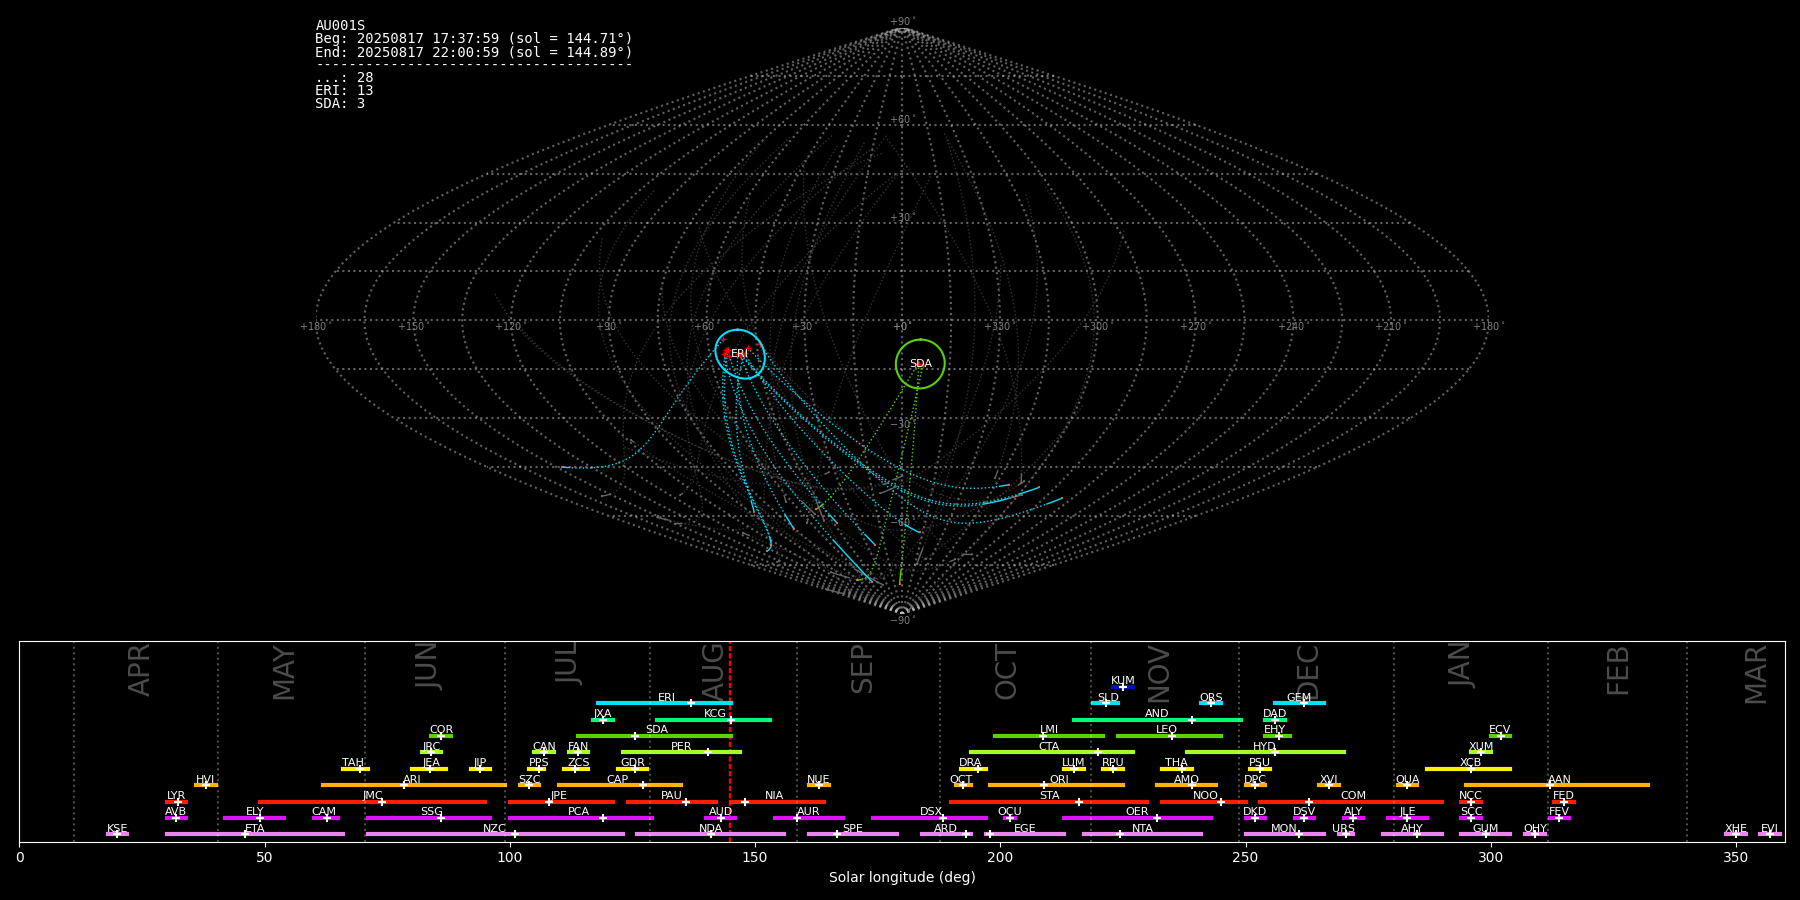Click the DEC month label in timeline
Image resolution: width=1800 pixels, height=900 pixels.
coord(1308,672)
